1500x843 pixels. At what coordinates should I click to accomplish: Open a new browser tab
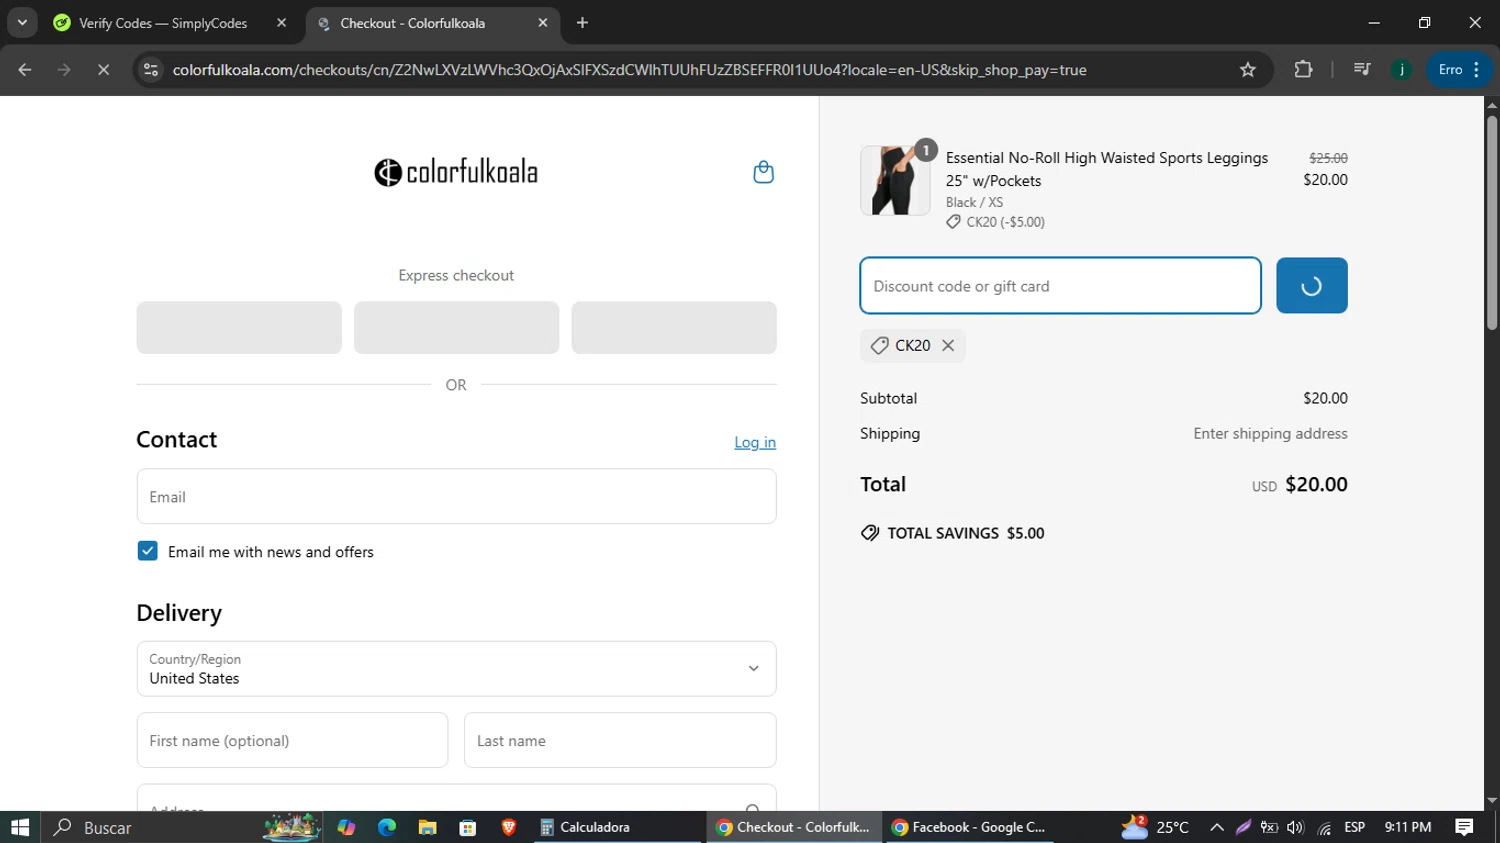point(583,23)
